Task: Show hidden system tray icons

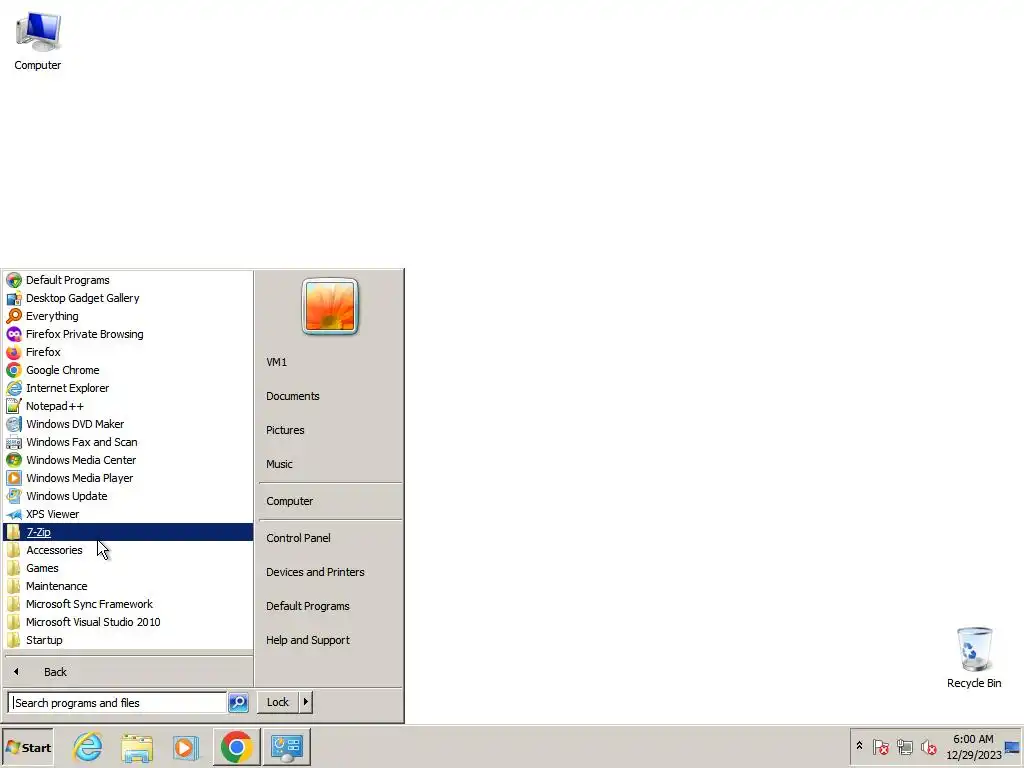Action: [859, 746]
